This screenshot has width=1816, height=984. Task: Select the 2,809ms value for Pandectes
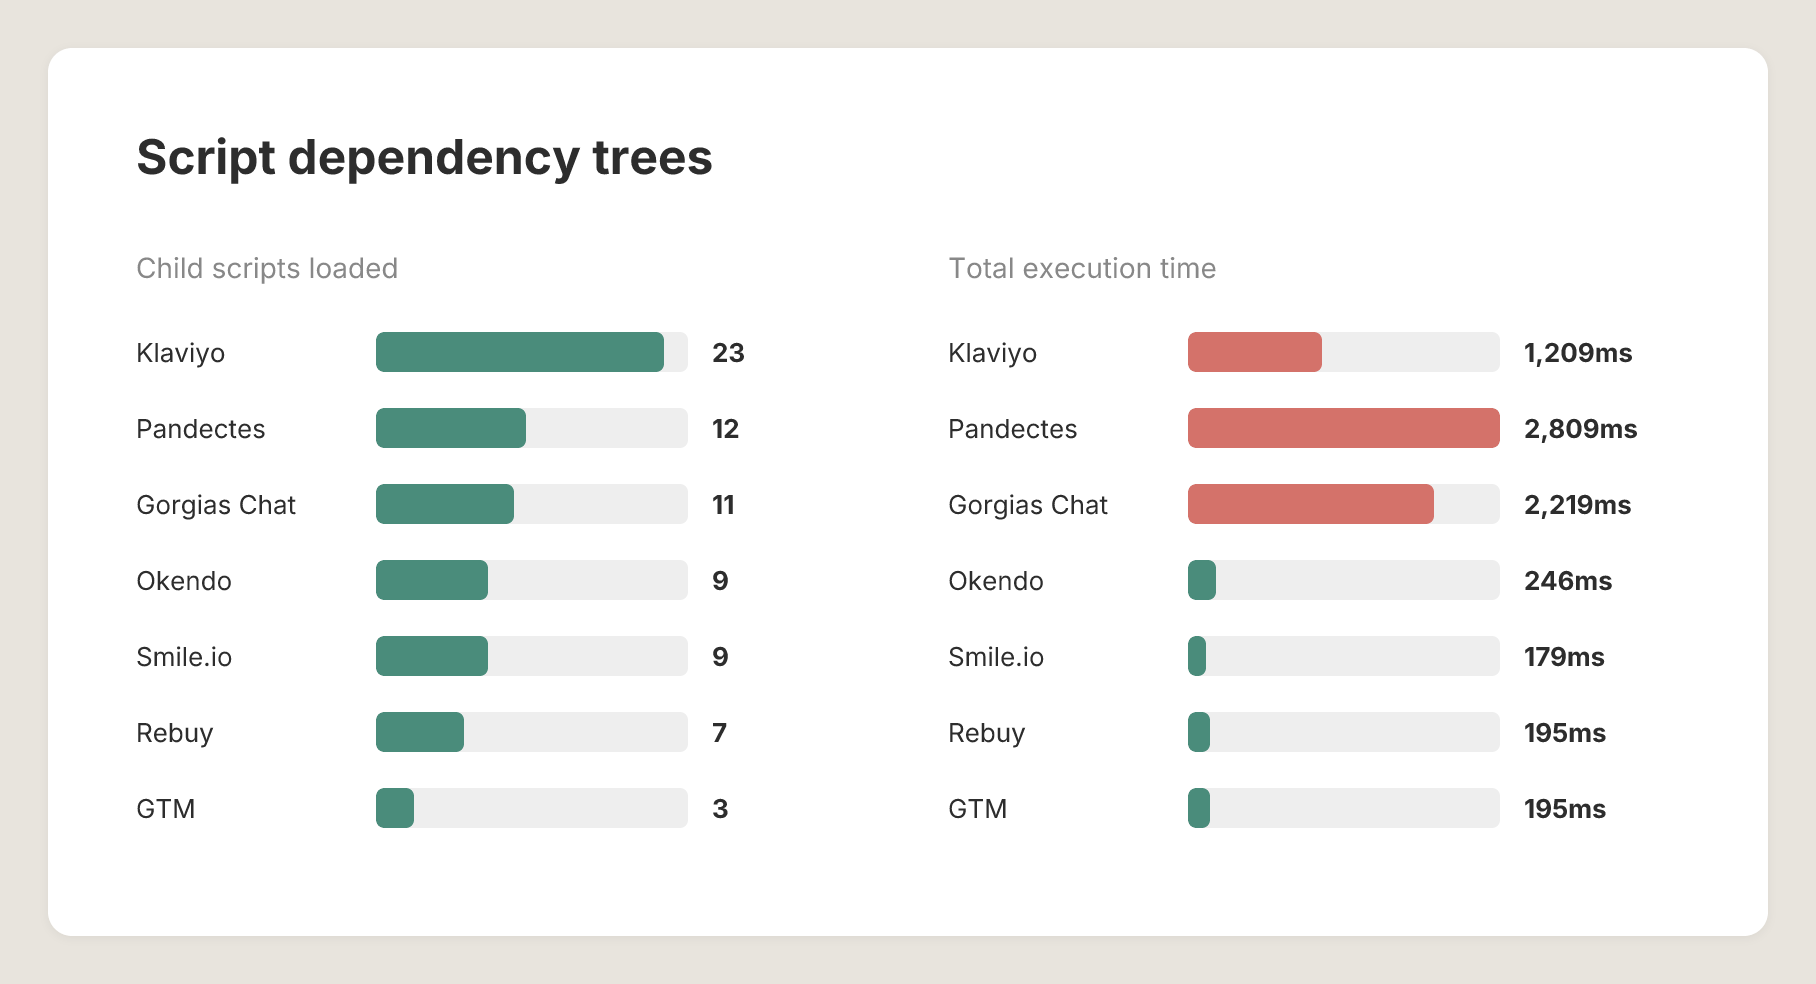pos(1580,428)
